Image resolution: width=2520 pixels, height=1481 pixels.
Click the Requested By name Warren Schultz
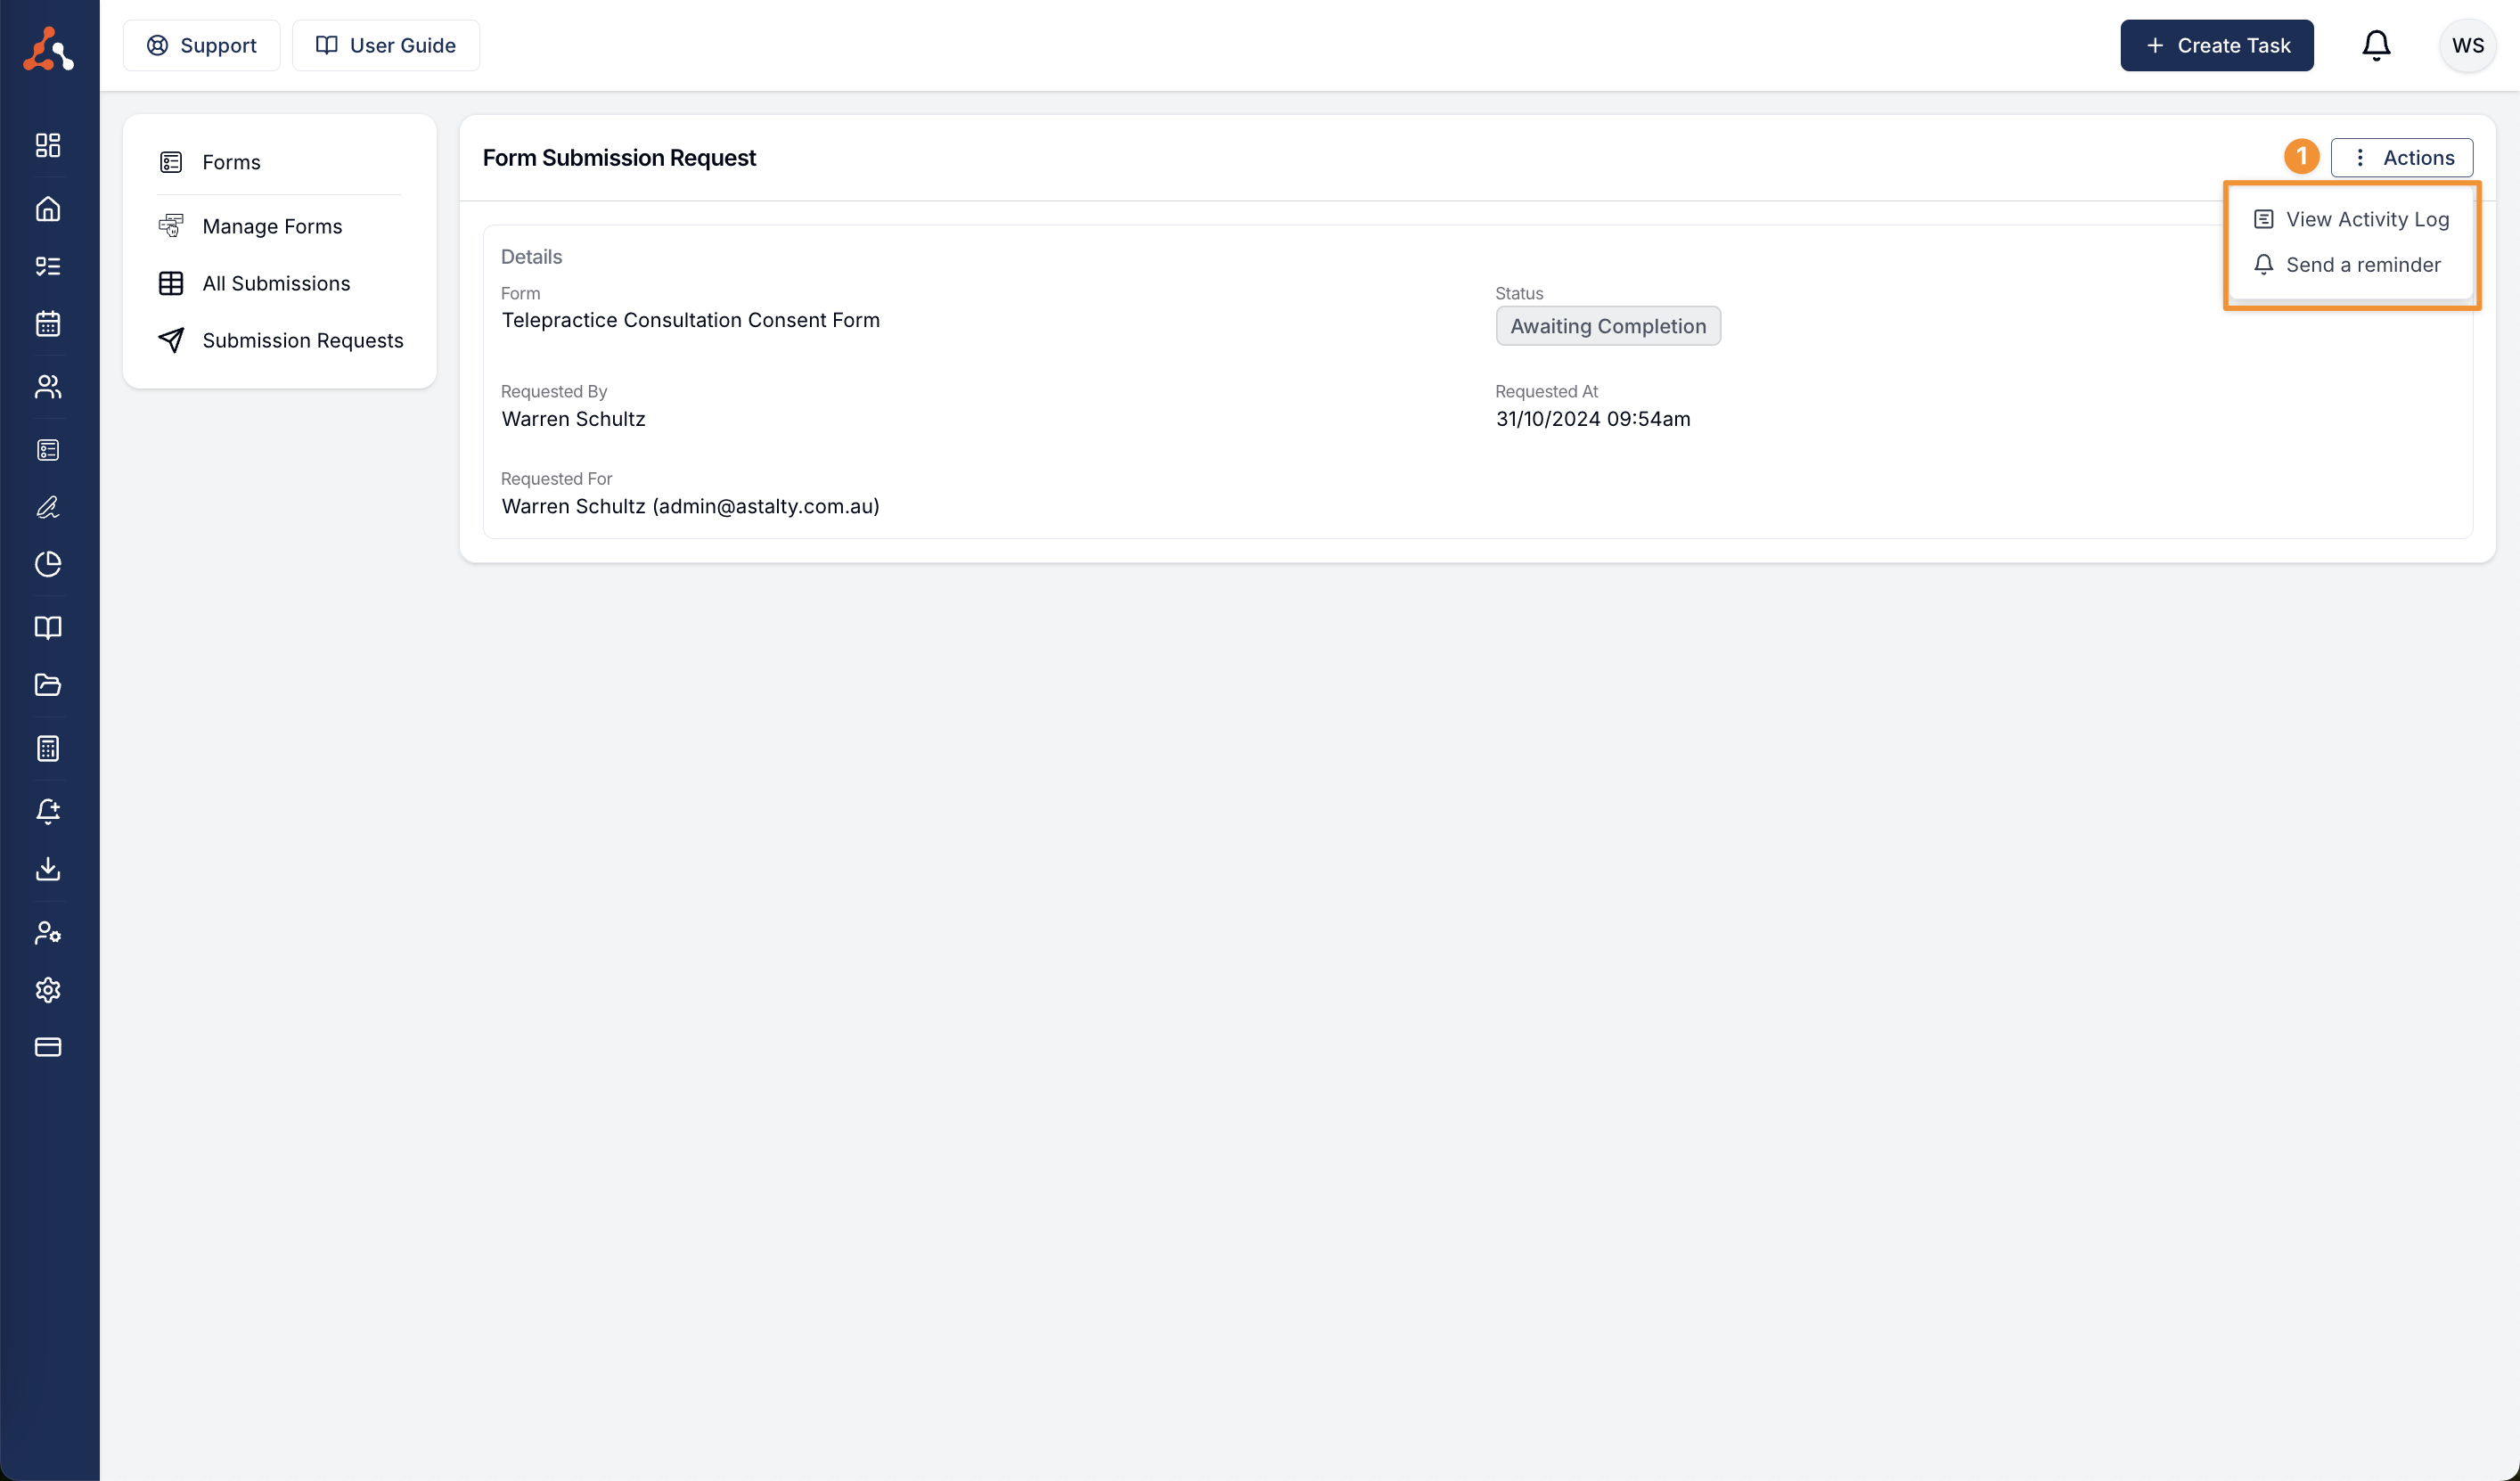(x=573, y=419)
